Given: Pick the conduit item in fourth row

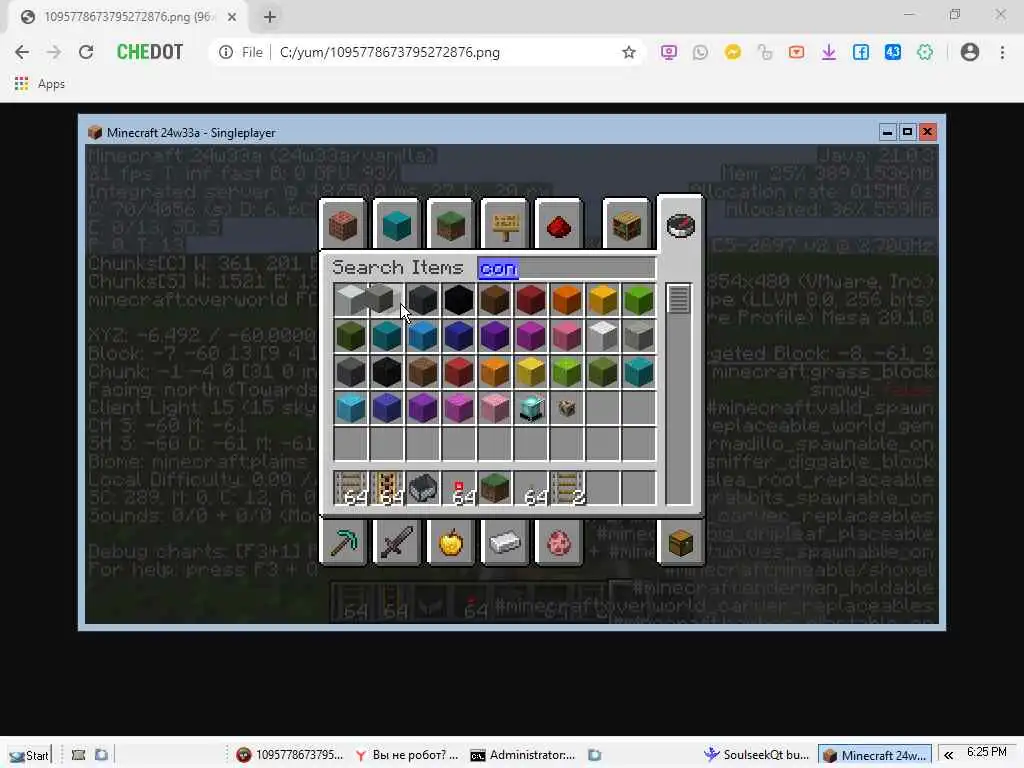Looking at the screenshot, I should pos(566,408).
